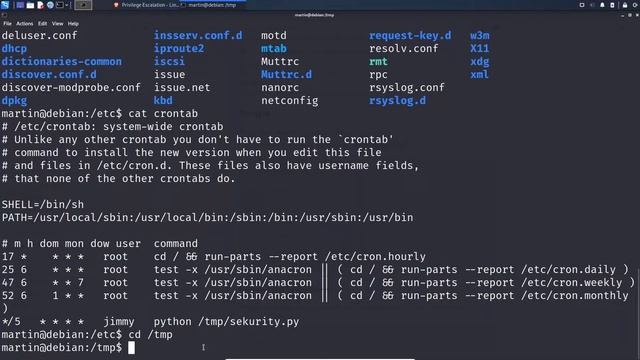Click on 'mtab' link name
The image size is (640, 360).
tap(274, 49)
